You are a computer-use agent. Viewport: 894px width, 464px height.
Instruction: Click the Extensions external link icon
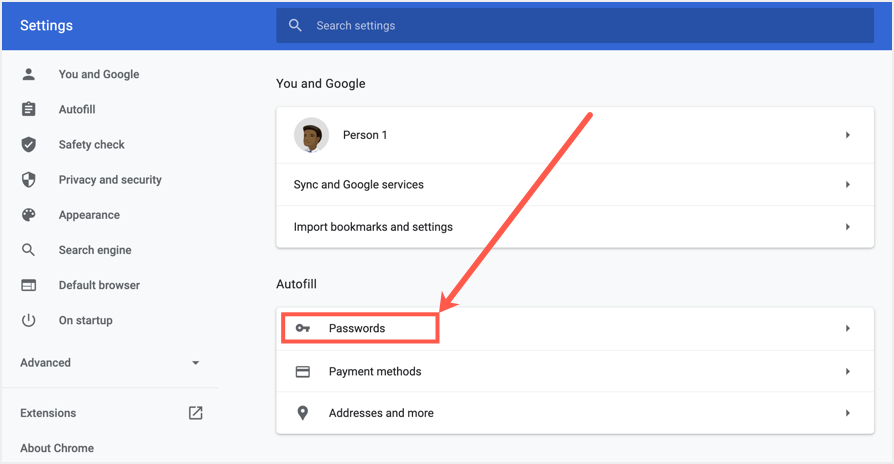click(196, 413)
